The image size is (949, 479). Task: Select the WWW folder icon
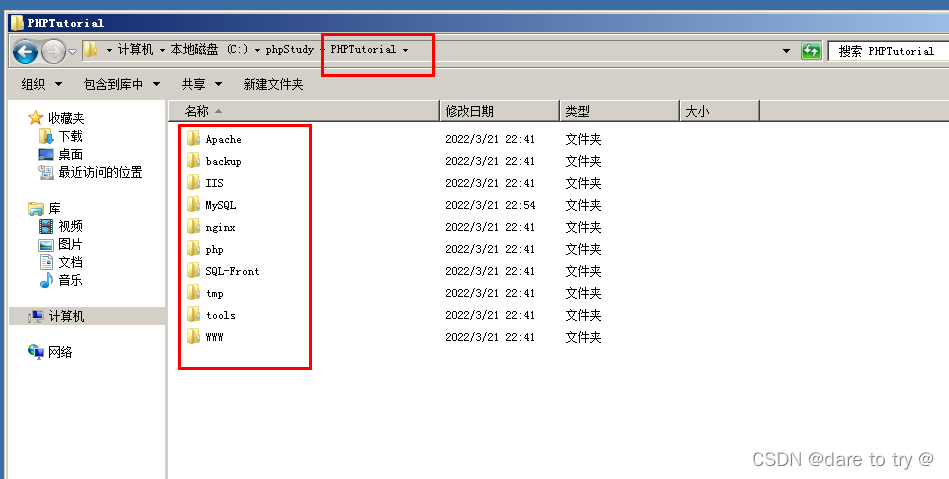[x=194, y=337]
